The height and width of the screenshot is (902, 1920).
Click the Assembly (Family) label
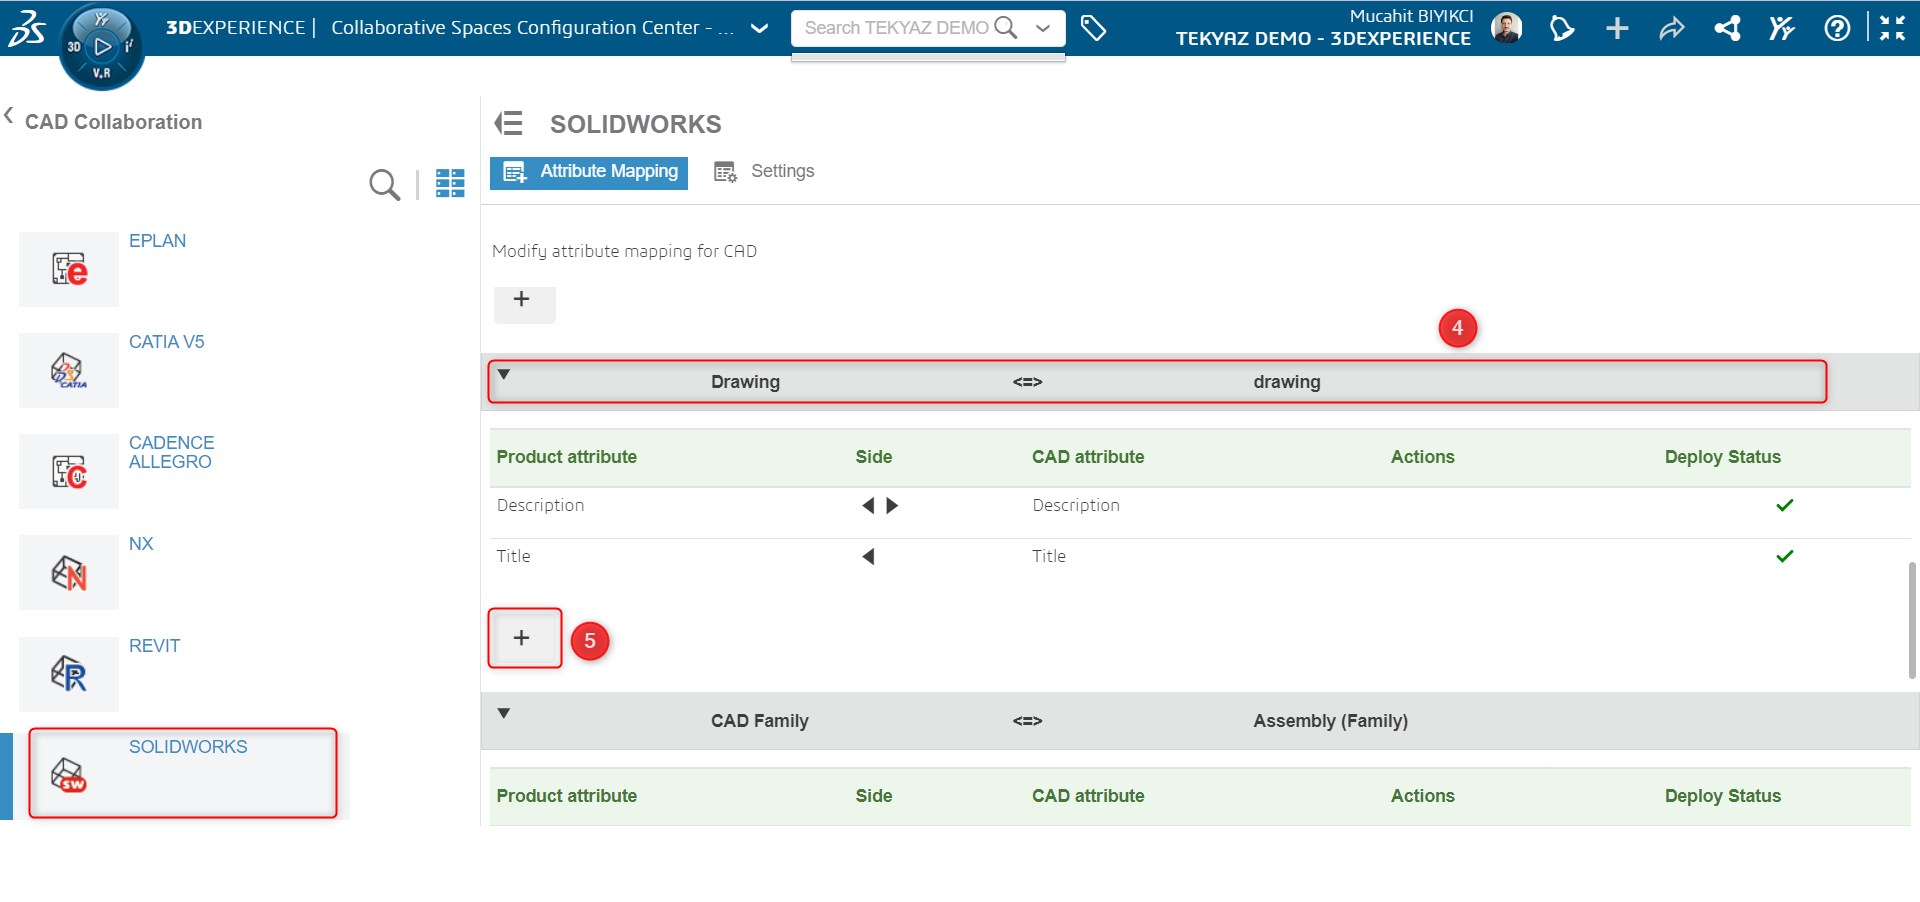coord(1330,721)
